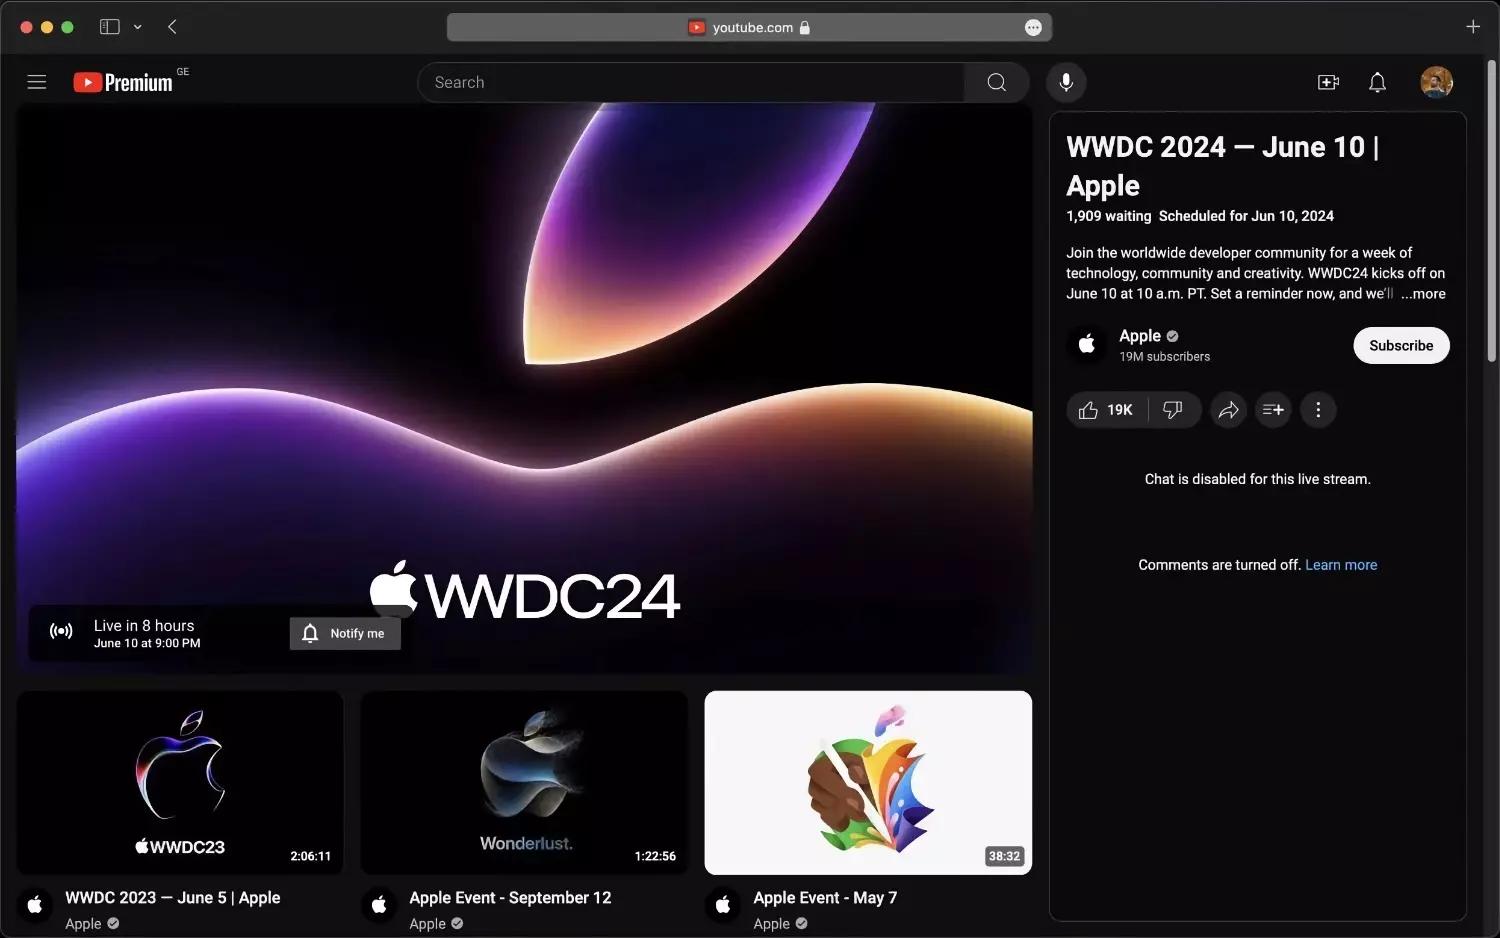Click the page options ellipsis in address bar
Screen dimensions: 1500x938
(x=1033, y=28)
